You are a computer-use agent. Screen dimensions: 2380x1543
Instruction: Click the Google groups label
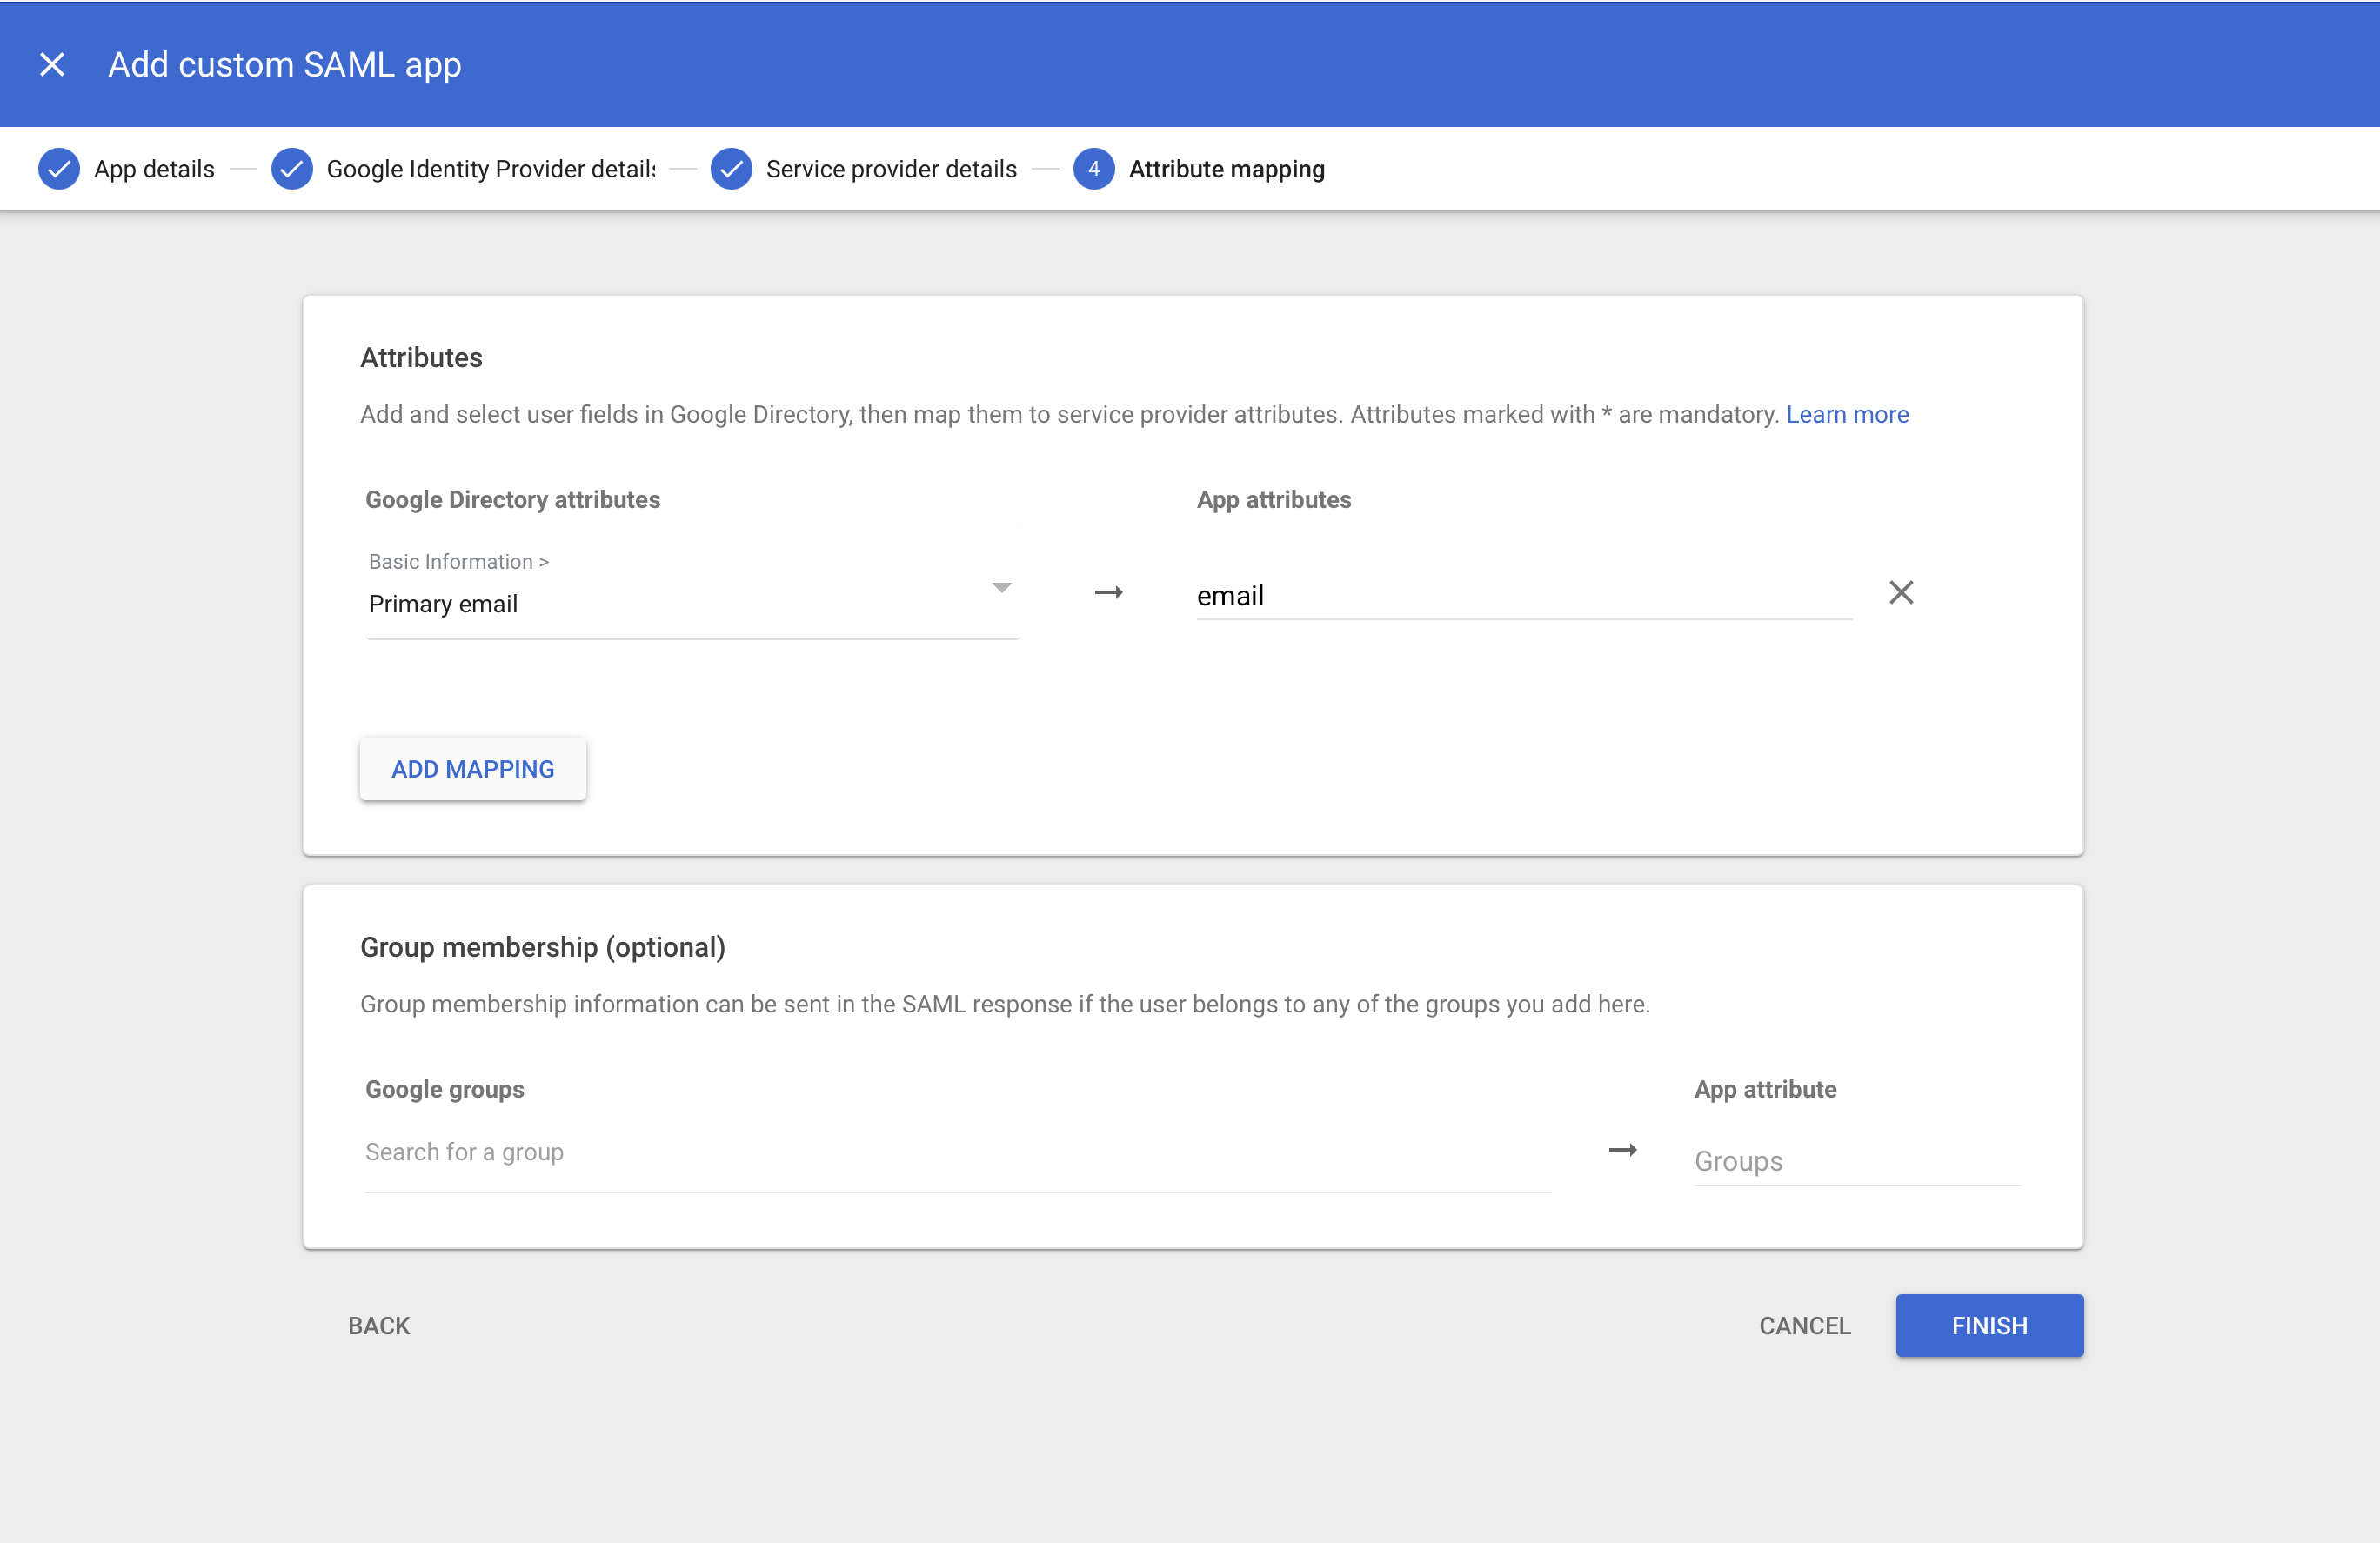(444, 1090)
